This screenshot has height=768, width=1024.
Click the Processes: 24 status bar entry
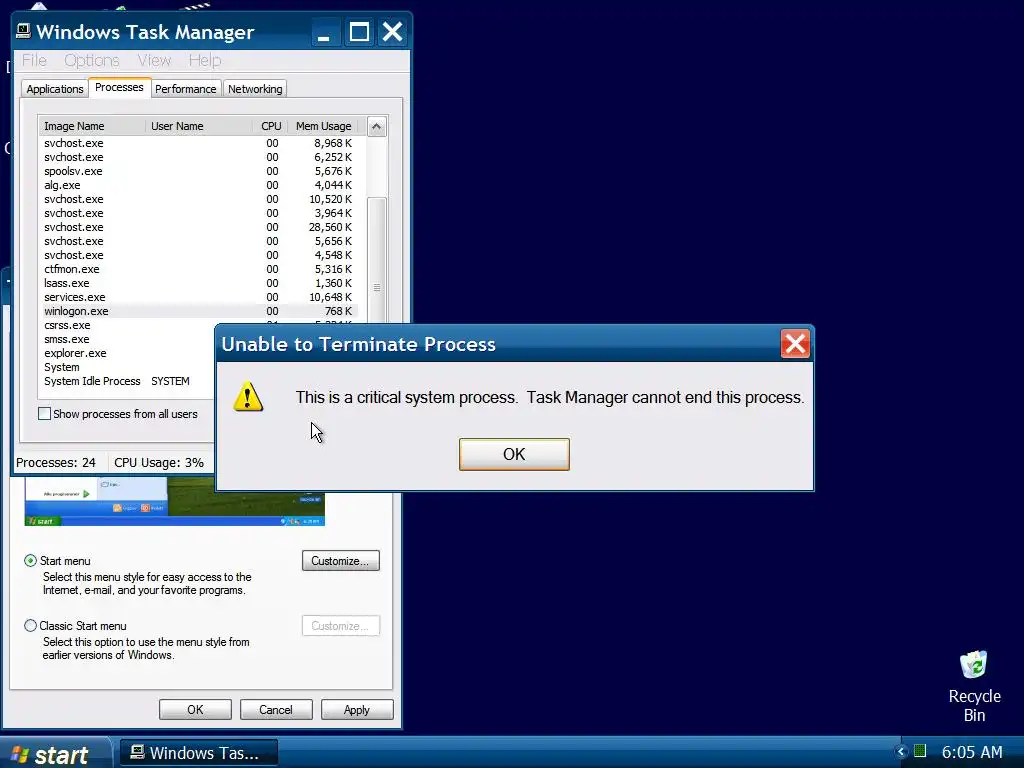(x=56, y=462)
